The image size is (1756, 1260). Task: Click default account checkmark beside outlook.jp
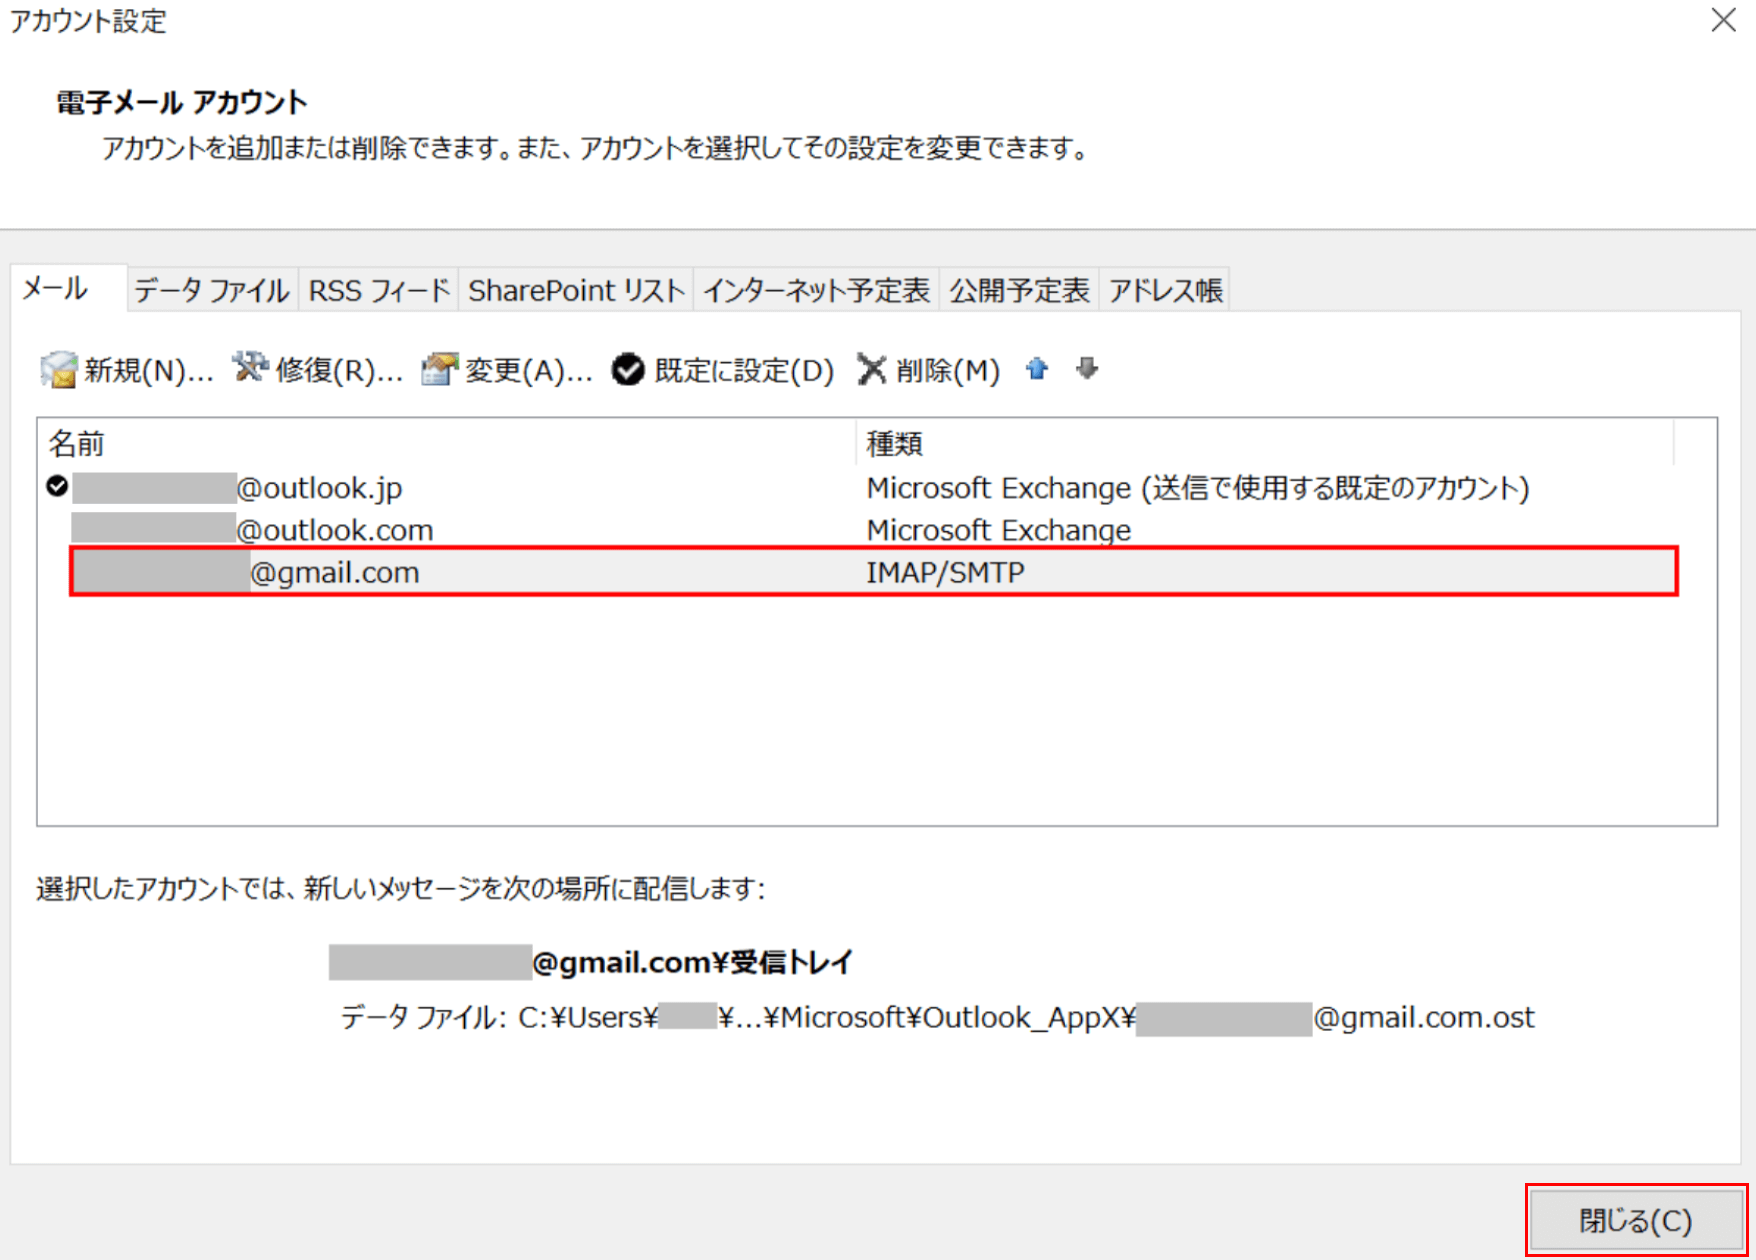57,487
